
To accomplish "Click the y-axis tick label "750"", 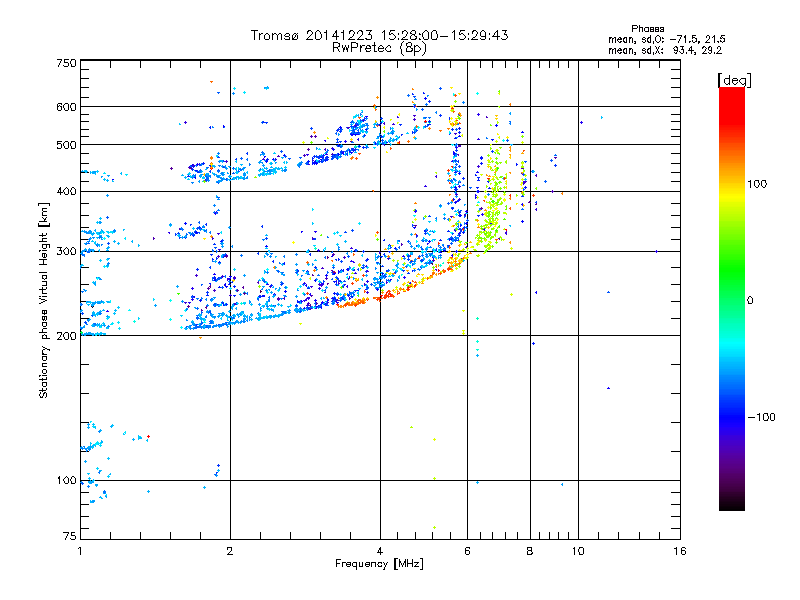I will [66, 63].
